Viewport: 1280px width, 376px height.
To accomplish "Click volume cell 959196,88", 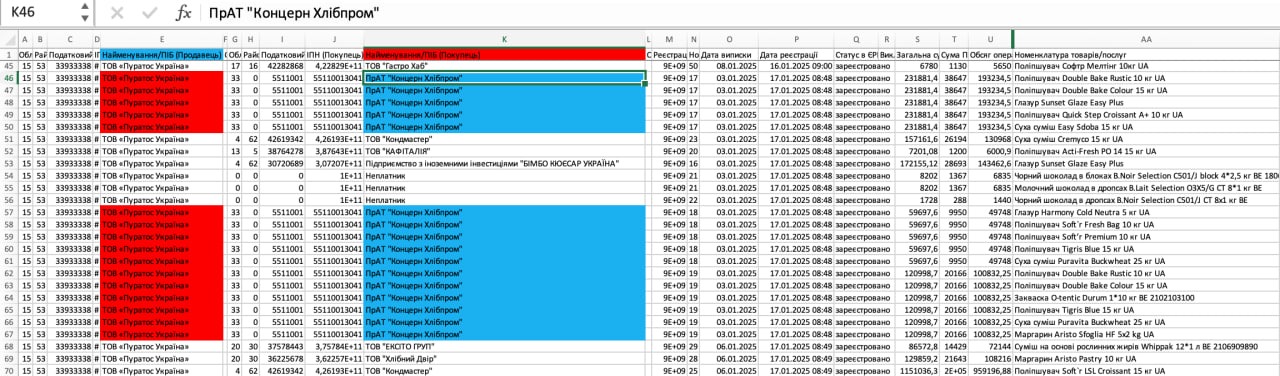I will tap(989, 370).
